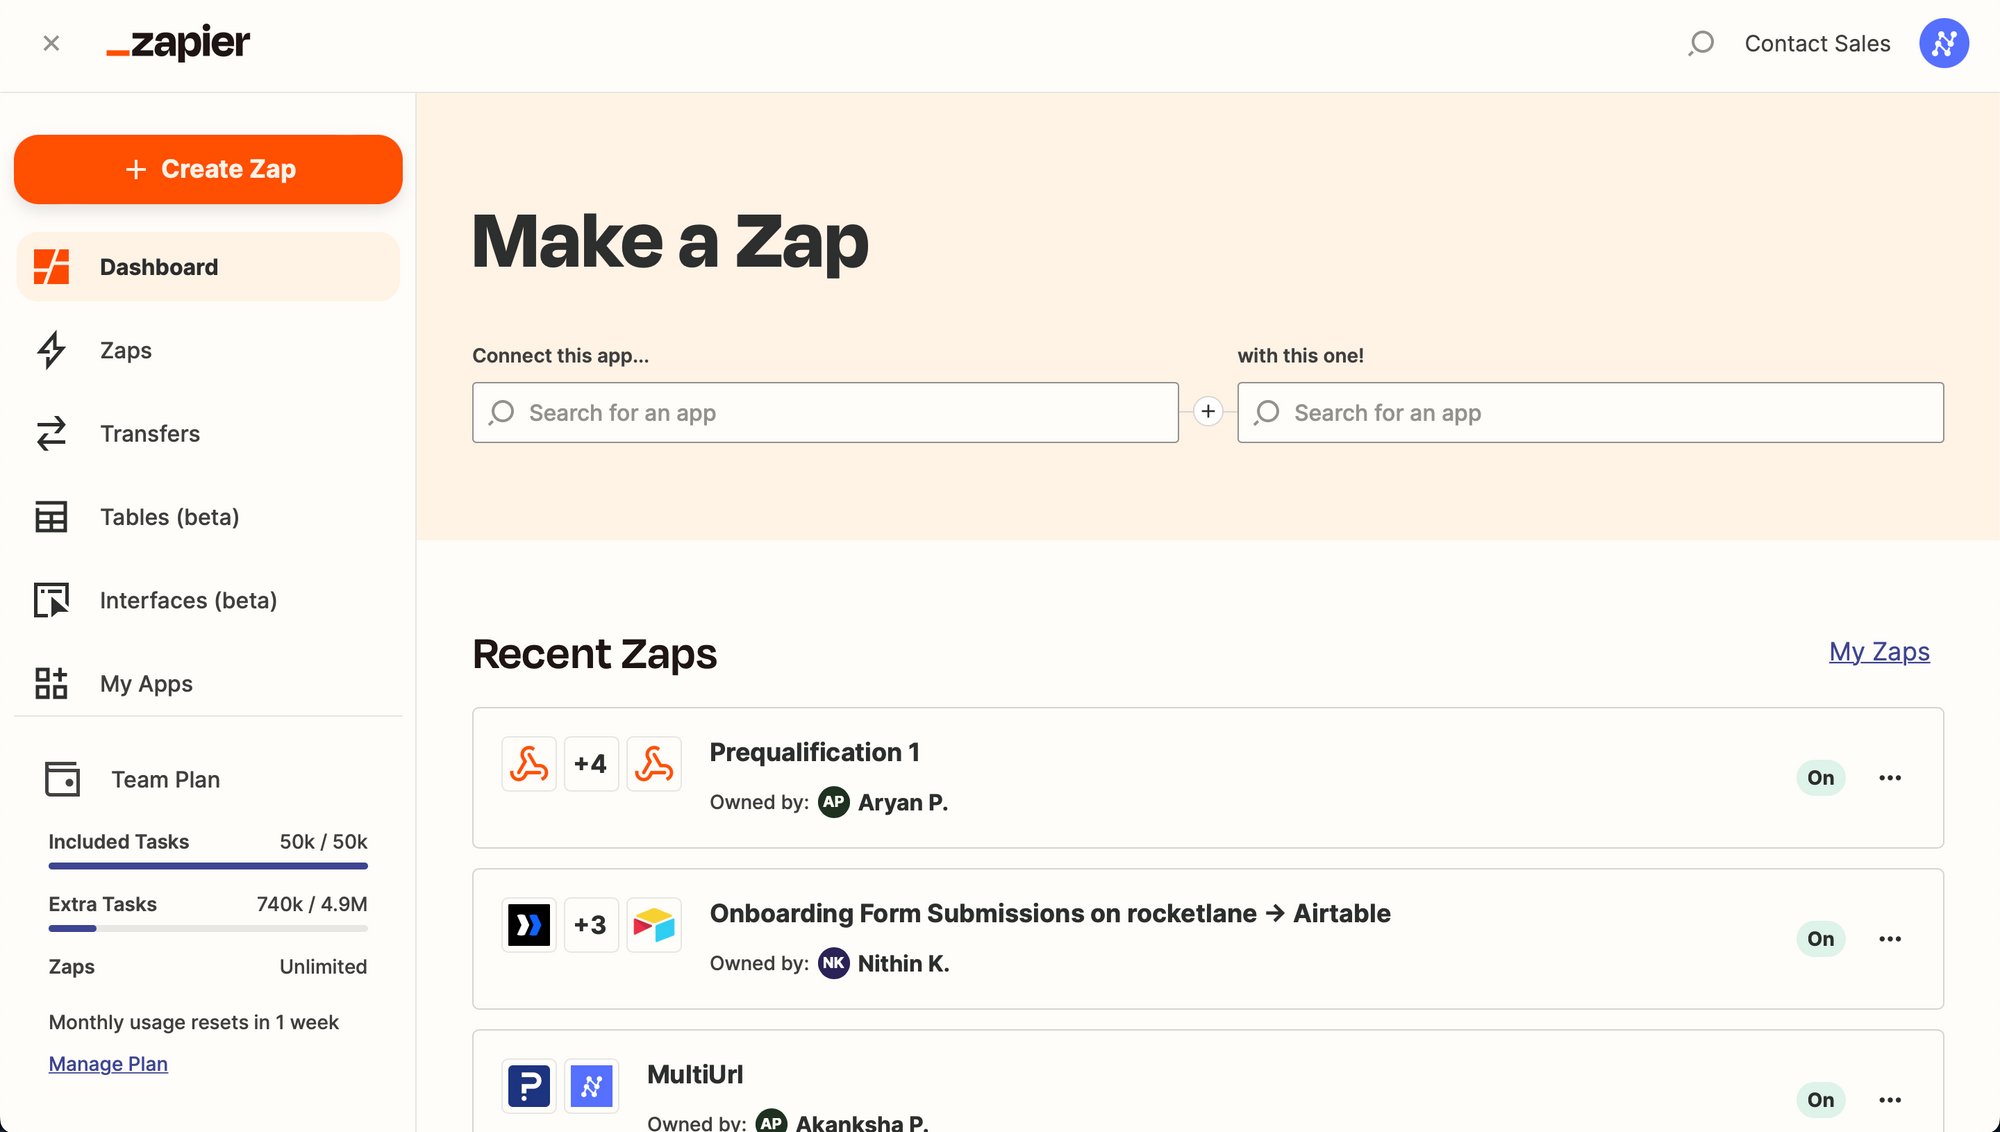Open the MultiUrl zap options menu
This screenshot has height=1132, width=2000.
[x=1891, y=1099]
